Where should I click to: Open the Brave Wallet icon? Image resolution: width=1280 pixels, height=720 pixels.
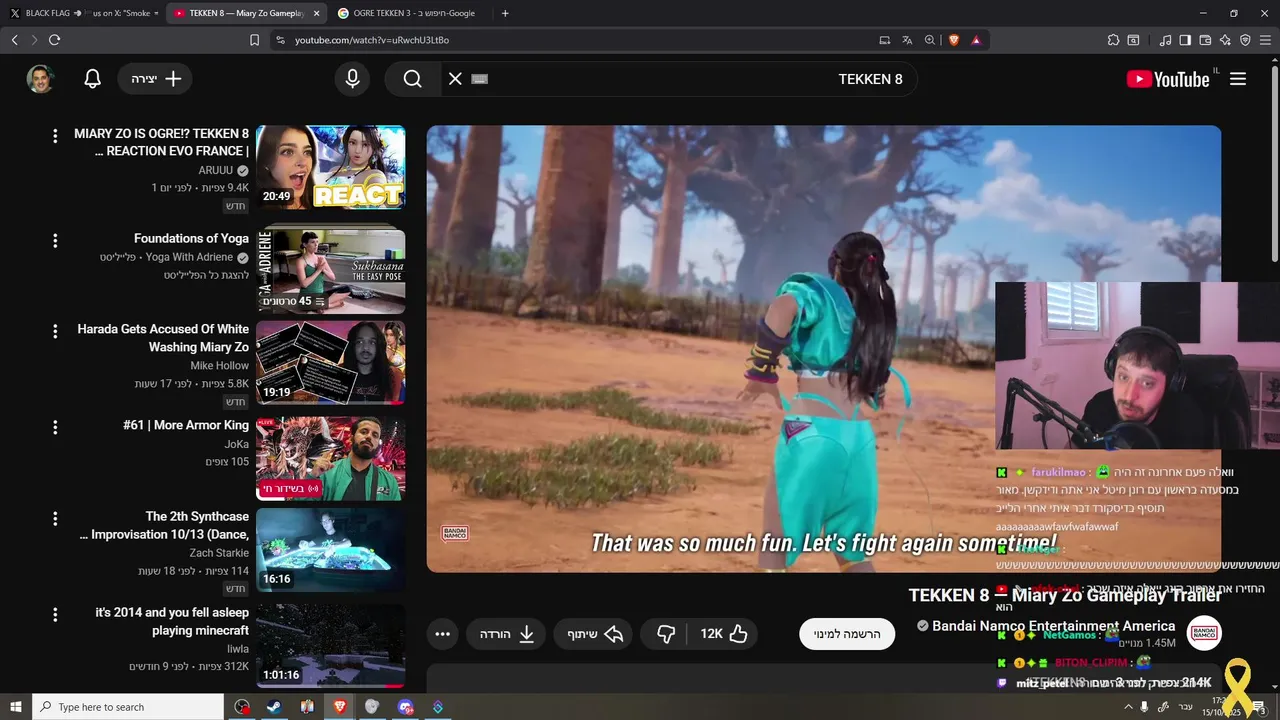click(1205, 40)
